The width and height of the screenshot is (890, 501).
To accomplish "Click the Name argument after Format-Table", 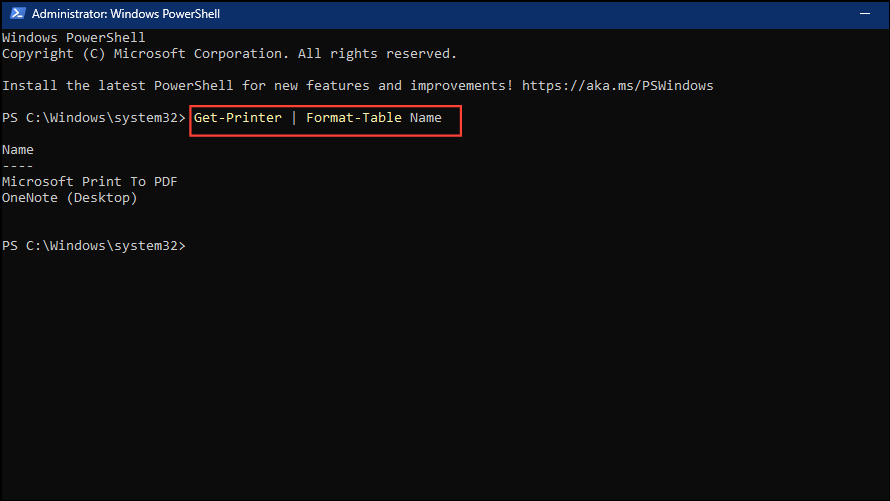I will [425, 118].
